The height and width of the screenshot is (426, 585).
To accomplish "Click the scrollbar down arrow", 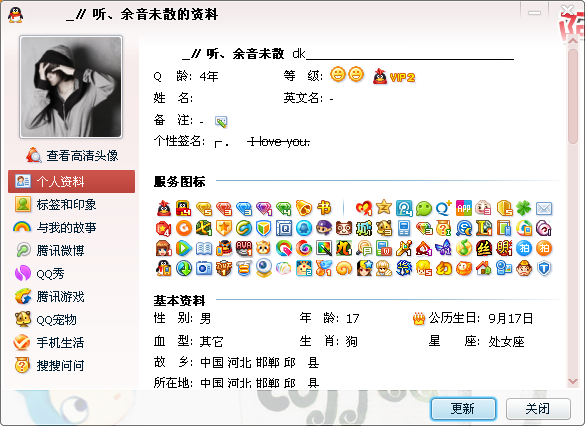I will (573, 381).
